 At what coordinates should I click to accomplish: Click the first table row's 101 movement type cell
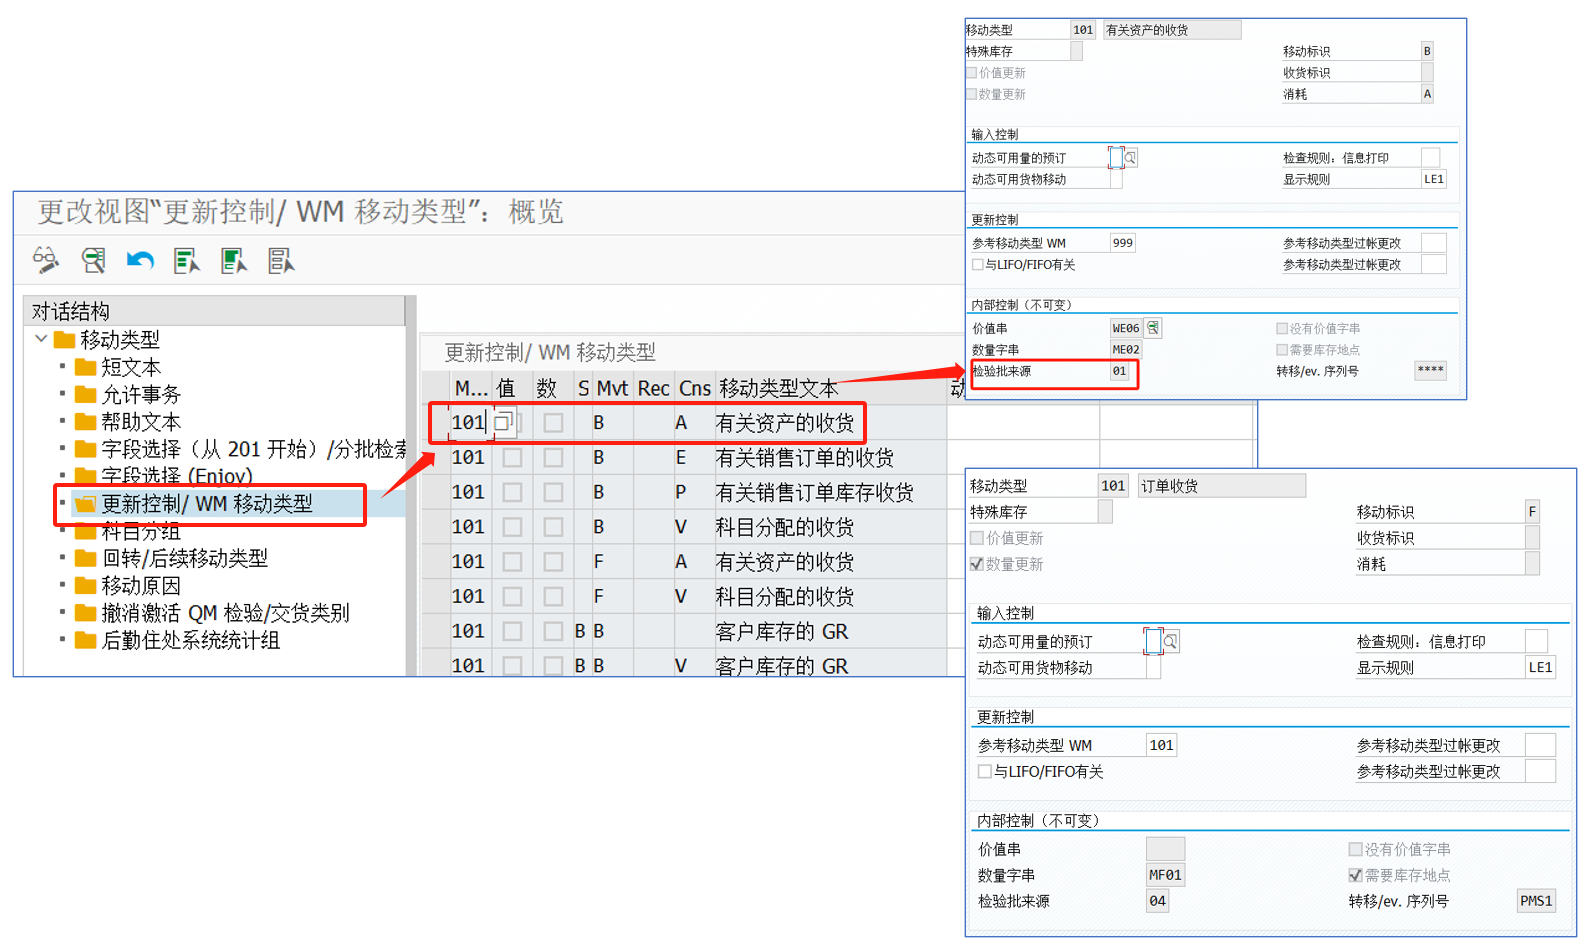pos(468,423)
